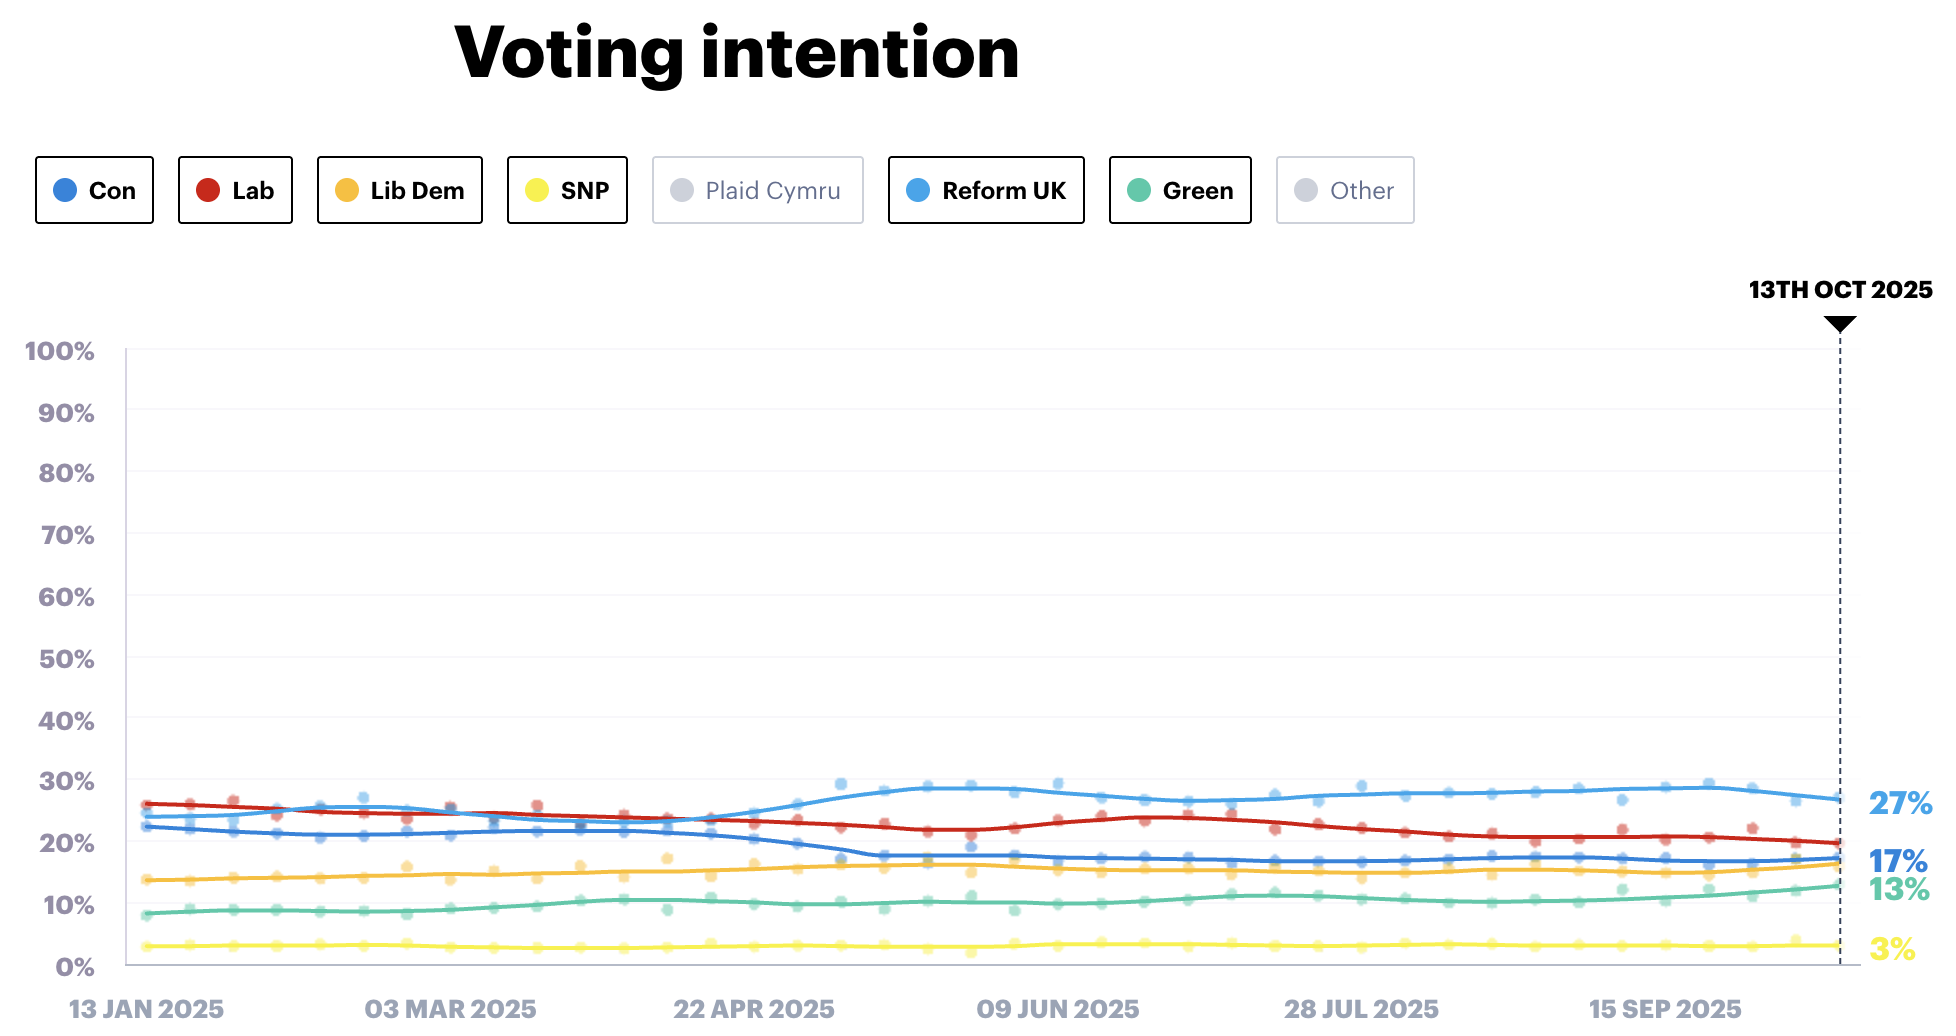Hide the Lib Dem line

click(399, 190)
